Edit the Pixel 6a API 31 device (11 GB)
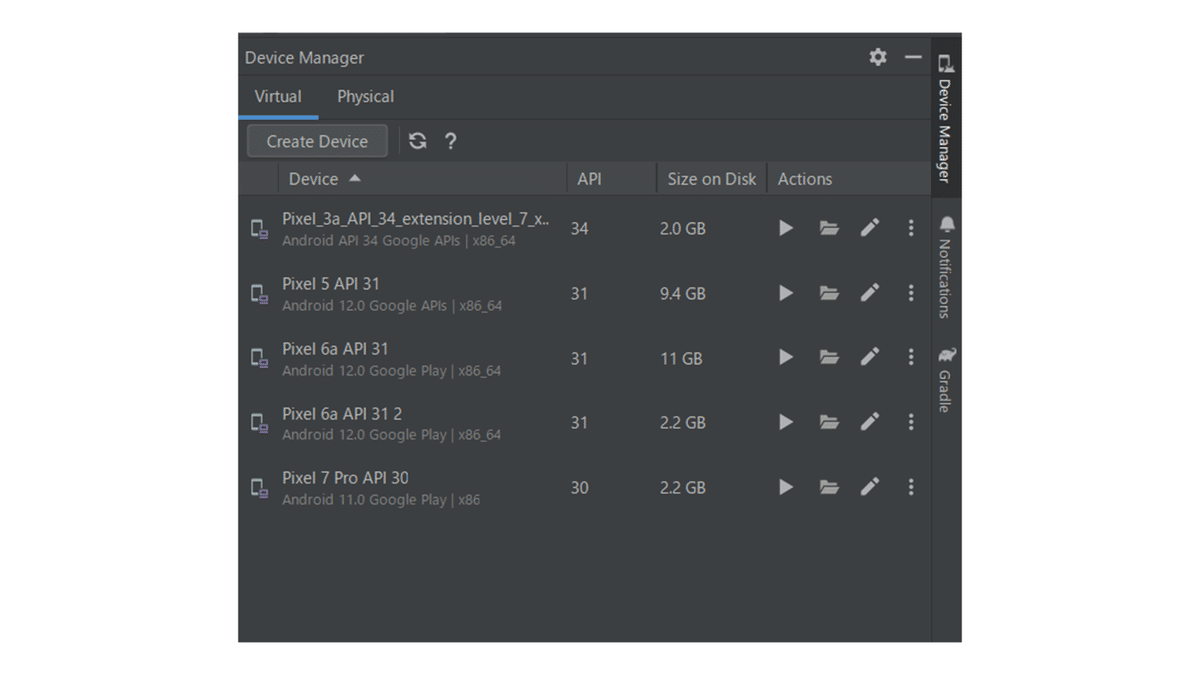Image resolution: width=1200 pixels, height=675 pixels. [x=870, y=357]
